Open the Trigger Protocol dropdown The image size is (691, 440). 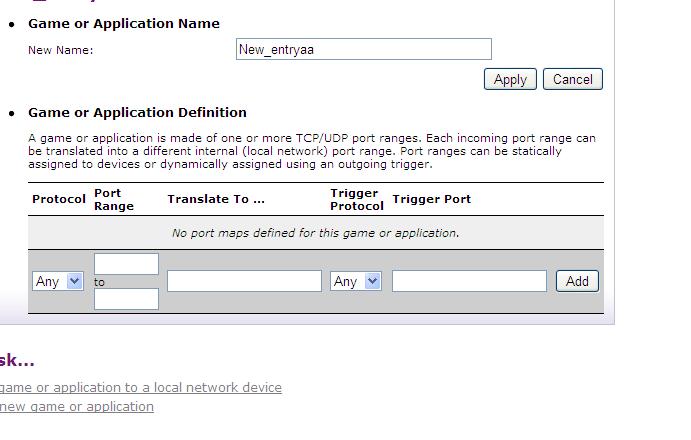click(x=356, y=281)
